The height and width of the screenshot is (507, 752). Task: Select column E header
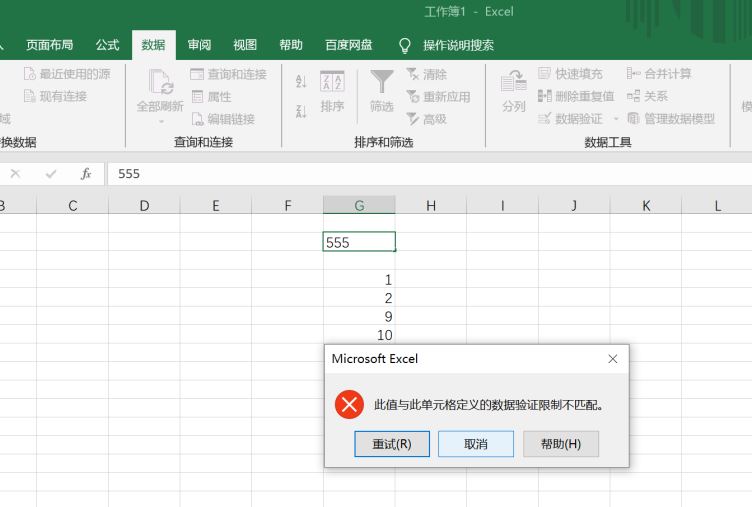216,205
